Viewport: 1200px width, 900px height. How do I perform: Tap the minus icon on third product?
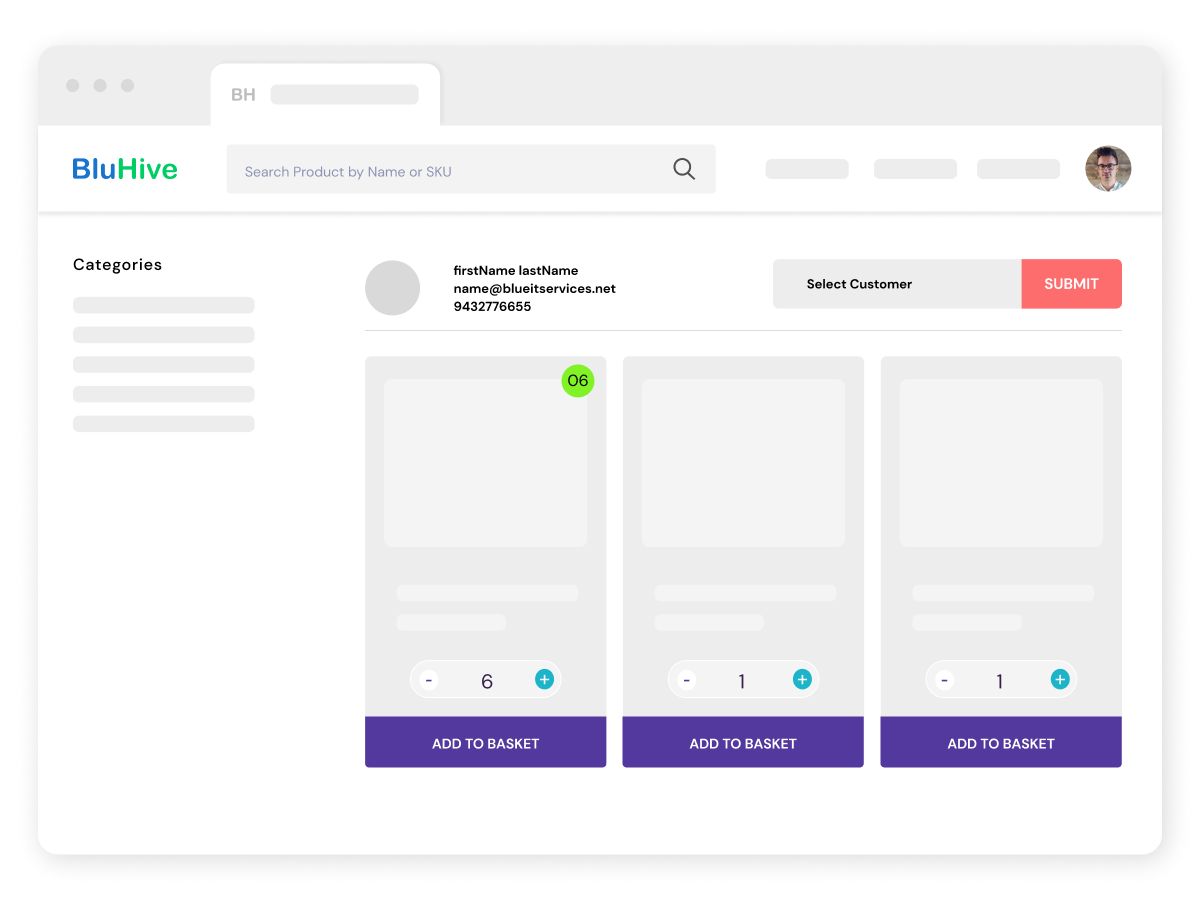[x=945, y=681]
